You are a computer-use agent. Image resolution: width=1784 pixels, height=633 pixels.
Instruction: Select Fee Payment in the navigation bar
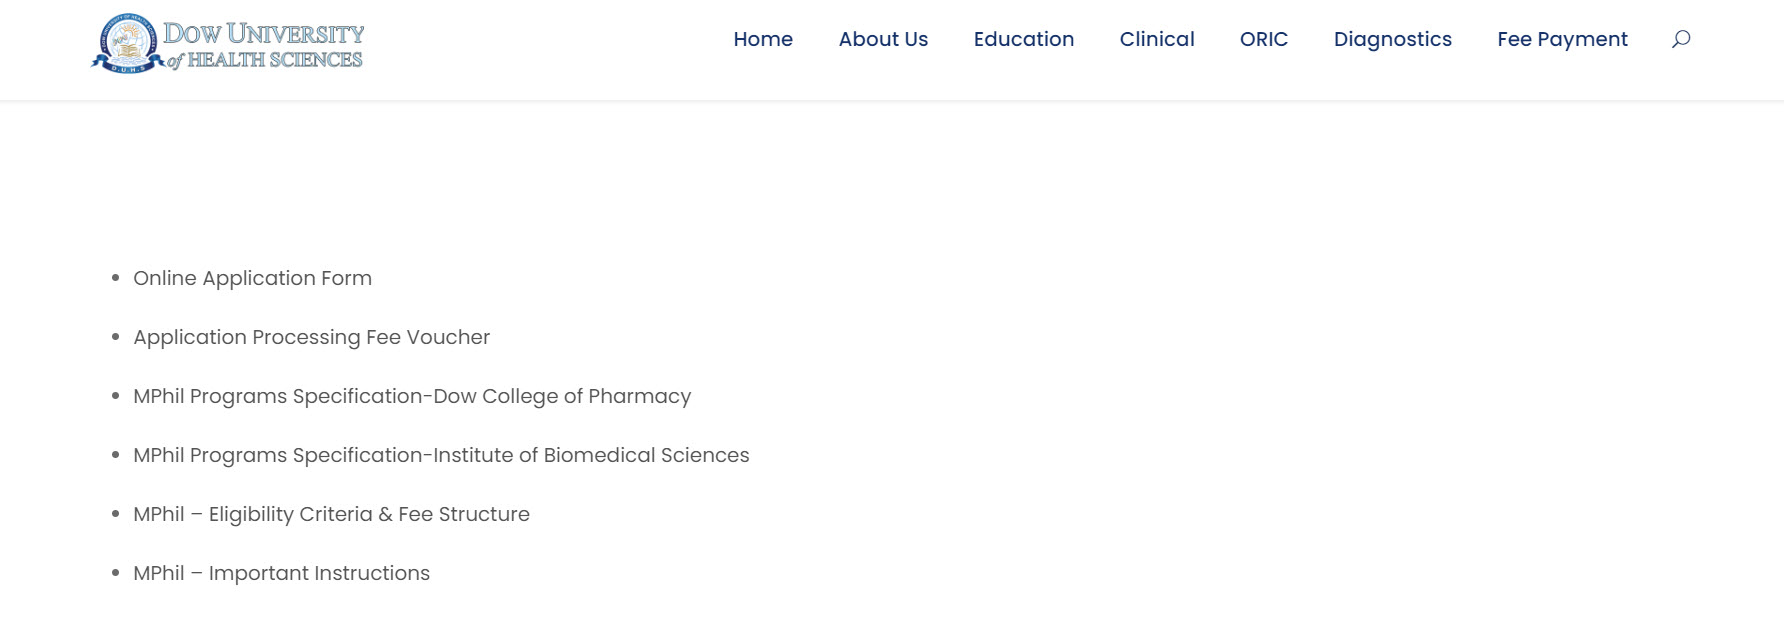(x=1562, y=39)
